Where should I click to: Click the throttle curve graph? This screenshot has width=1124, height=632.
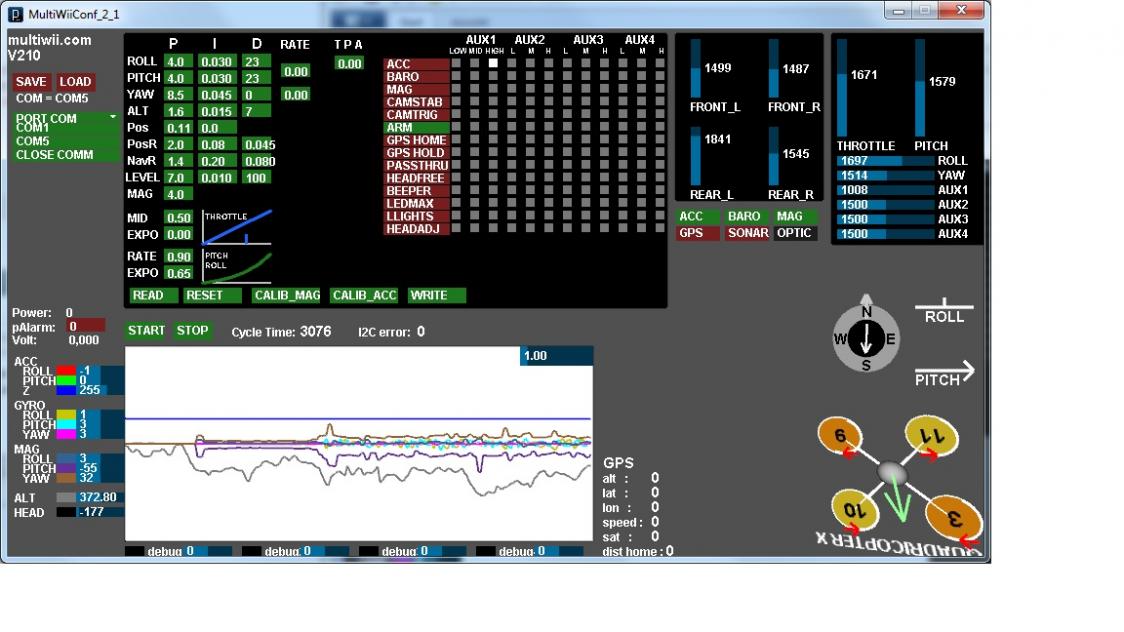point(237,228)
